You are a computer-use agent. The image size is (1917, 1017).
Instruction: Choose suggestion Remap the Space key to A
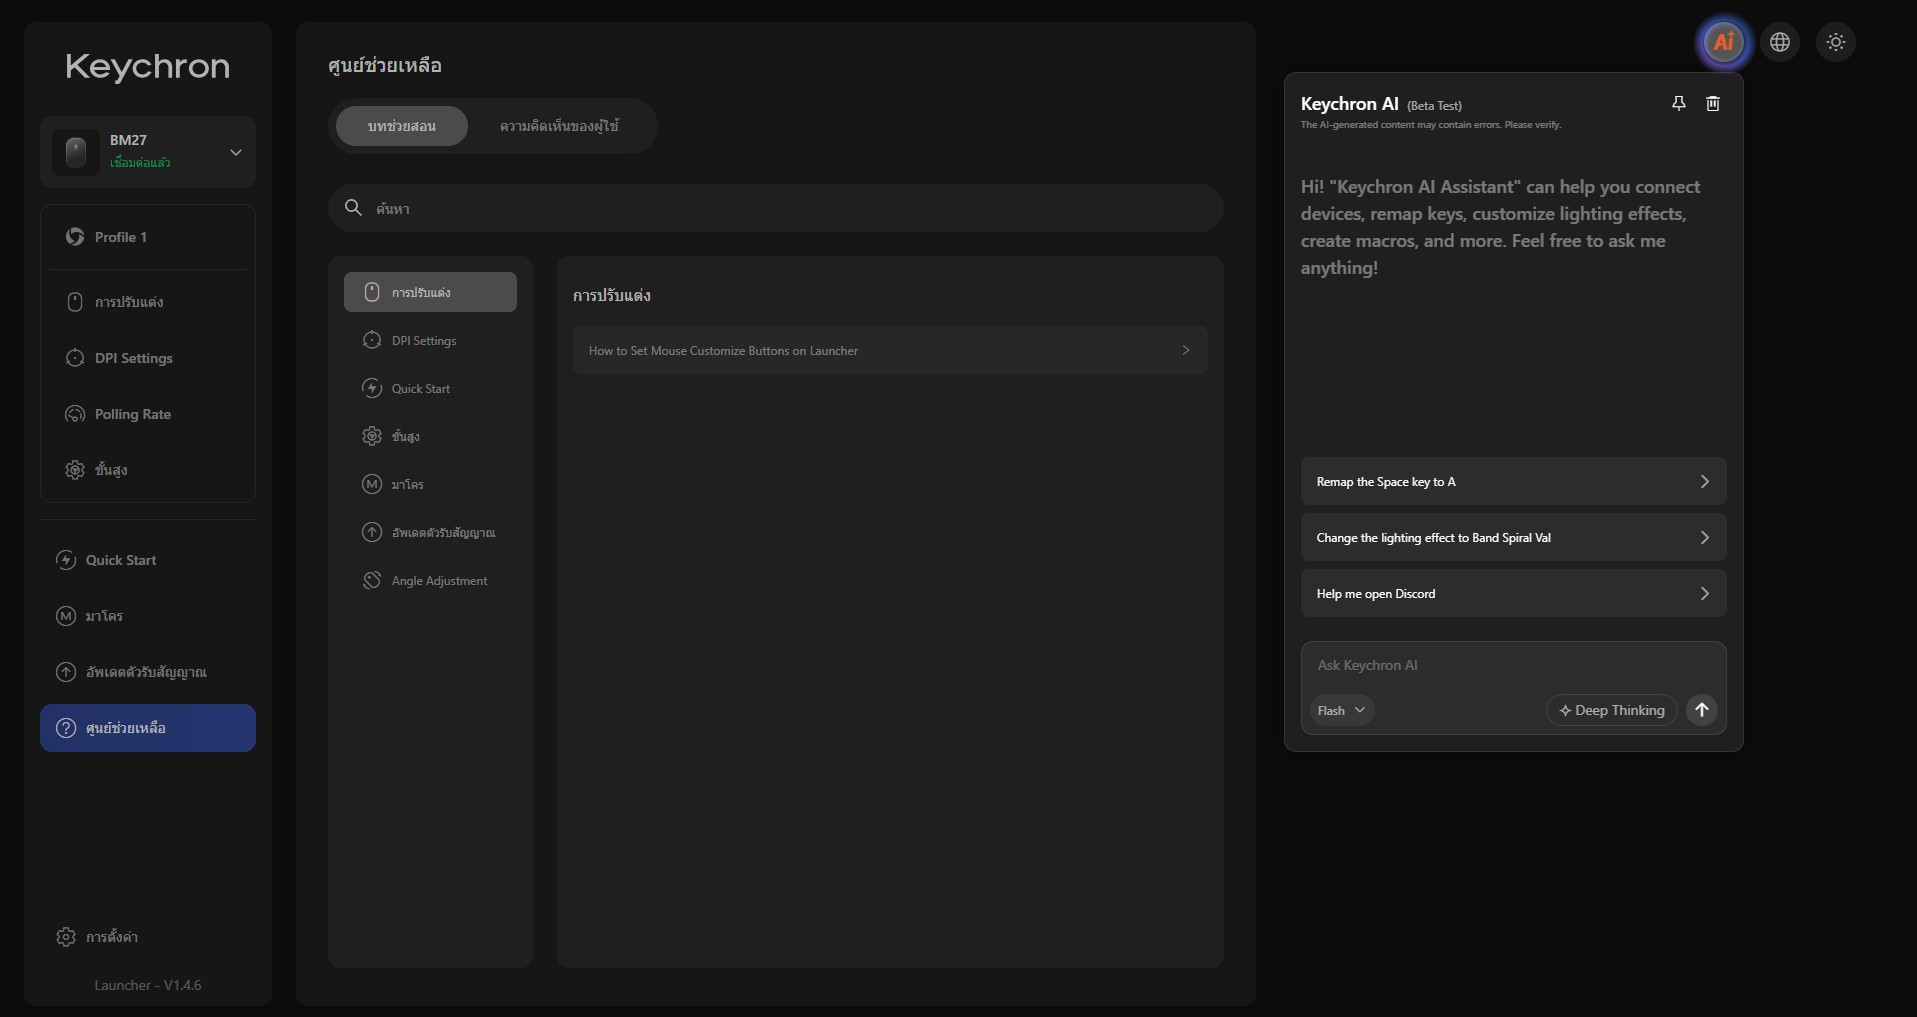pos(1513,482)
